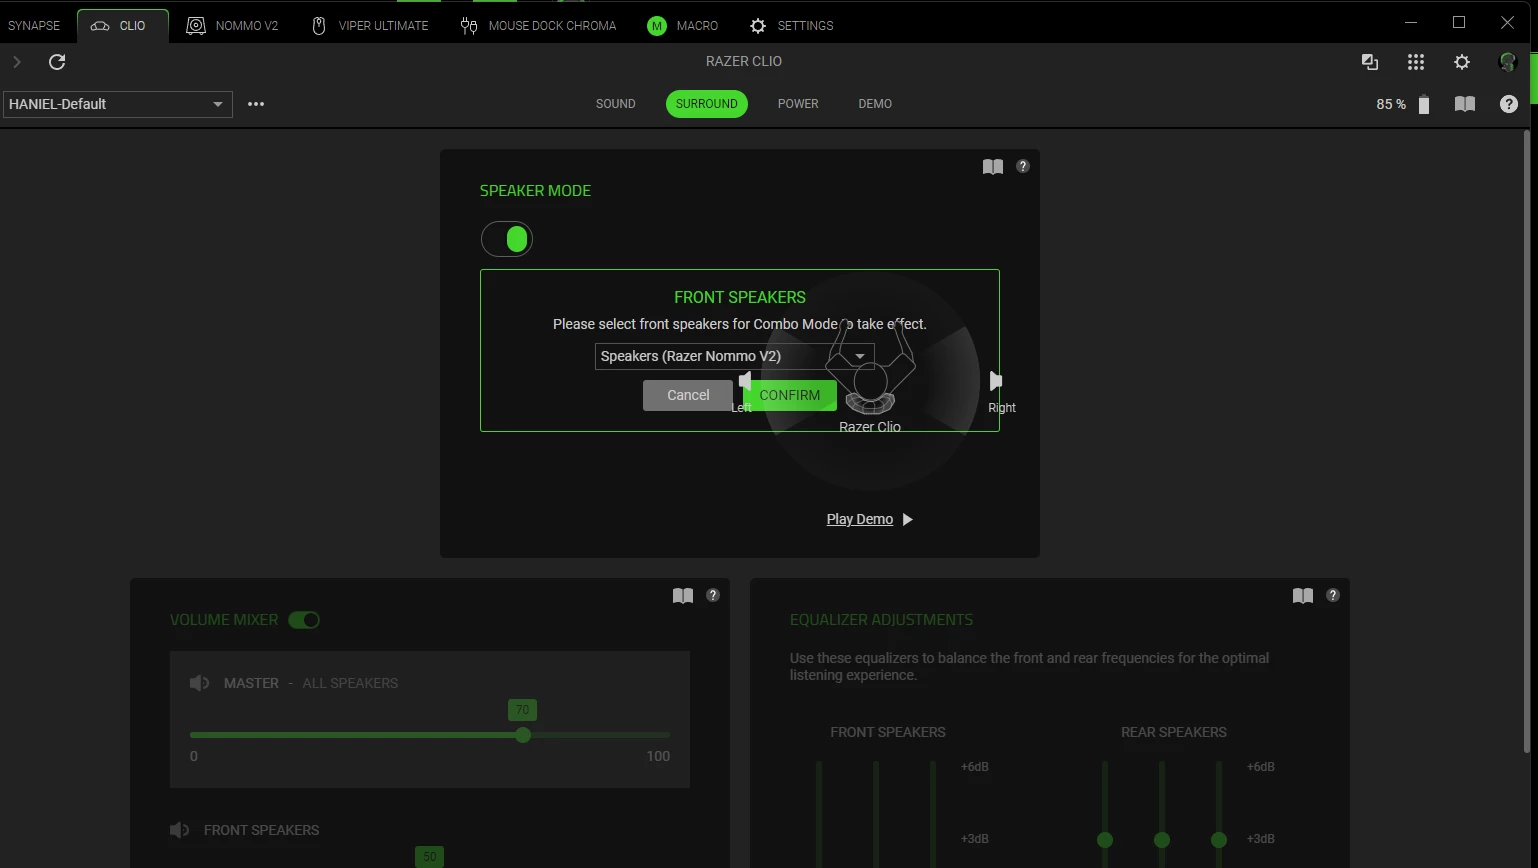
Task: Open the top-bar Settings tab
Action: (x=791, y=25)
